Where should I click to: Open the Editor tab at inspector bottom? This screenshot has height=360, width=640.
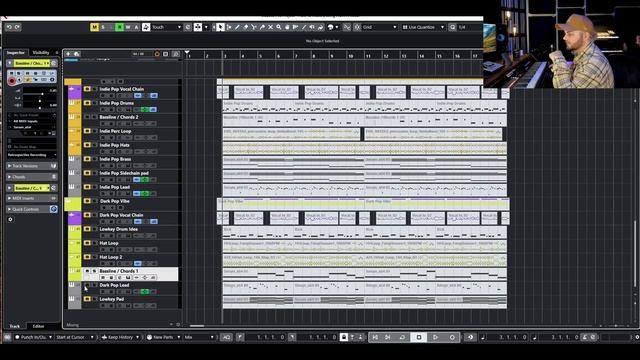click(x=38, y=326)
